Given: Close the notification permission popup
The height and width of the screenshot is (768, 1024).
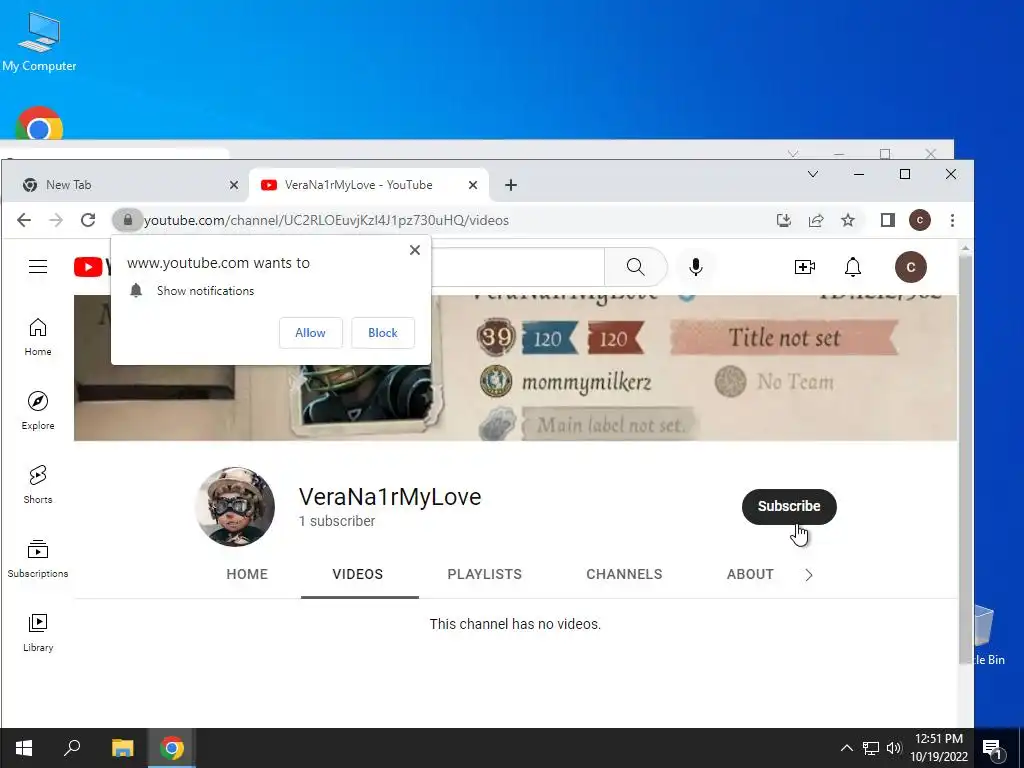Looking at the screenshot, I should click(415, 250).
